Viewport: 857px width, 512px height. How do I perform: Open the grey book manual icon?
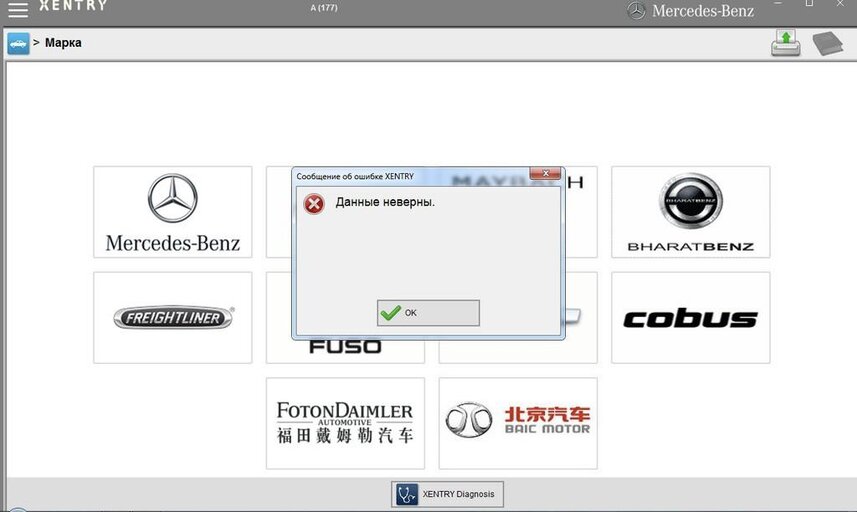tap(827, 44)
